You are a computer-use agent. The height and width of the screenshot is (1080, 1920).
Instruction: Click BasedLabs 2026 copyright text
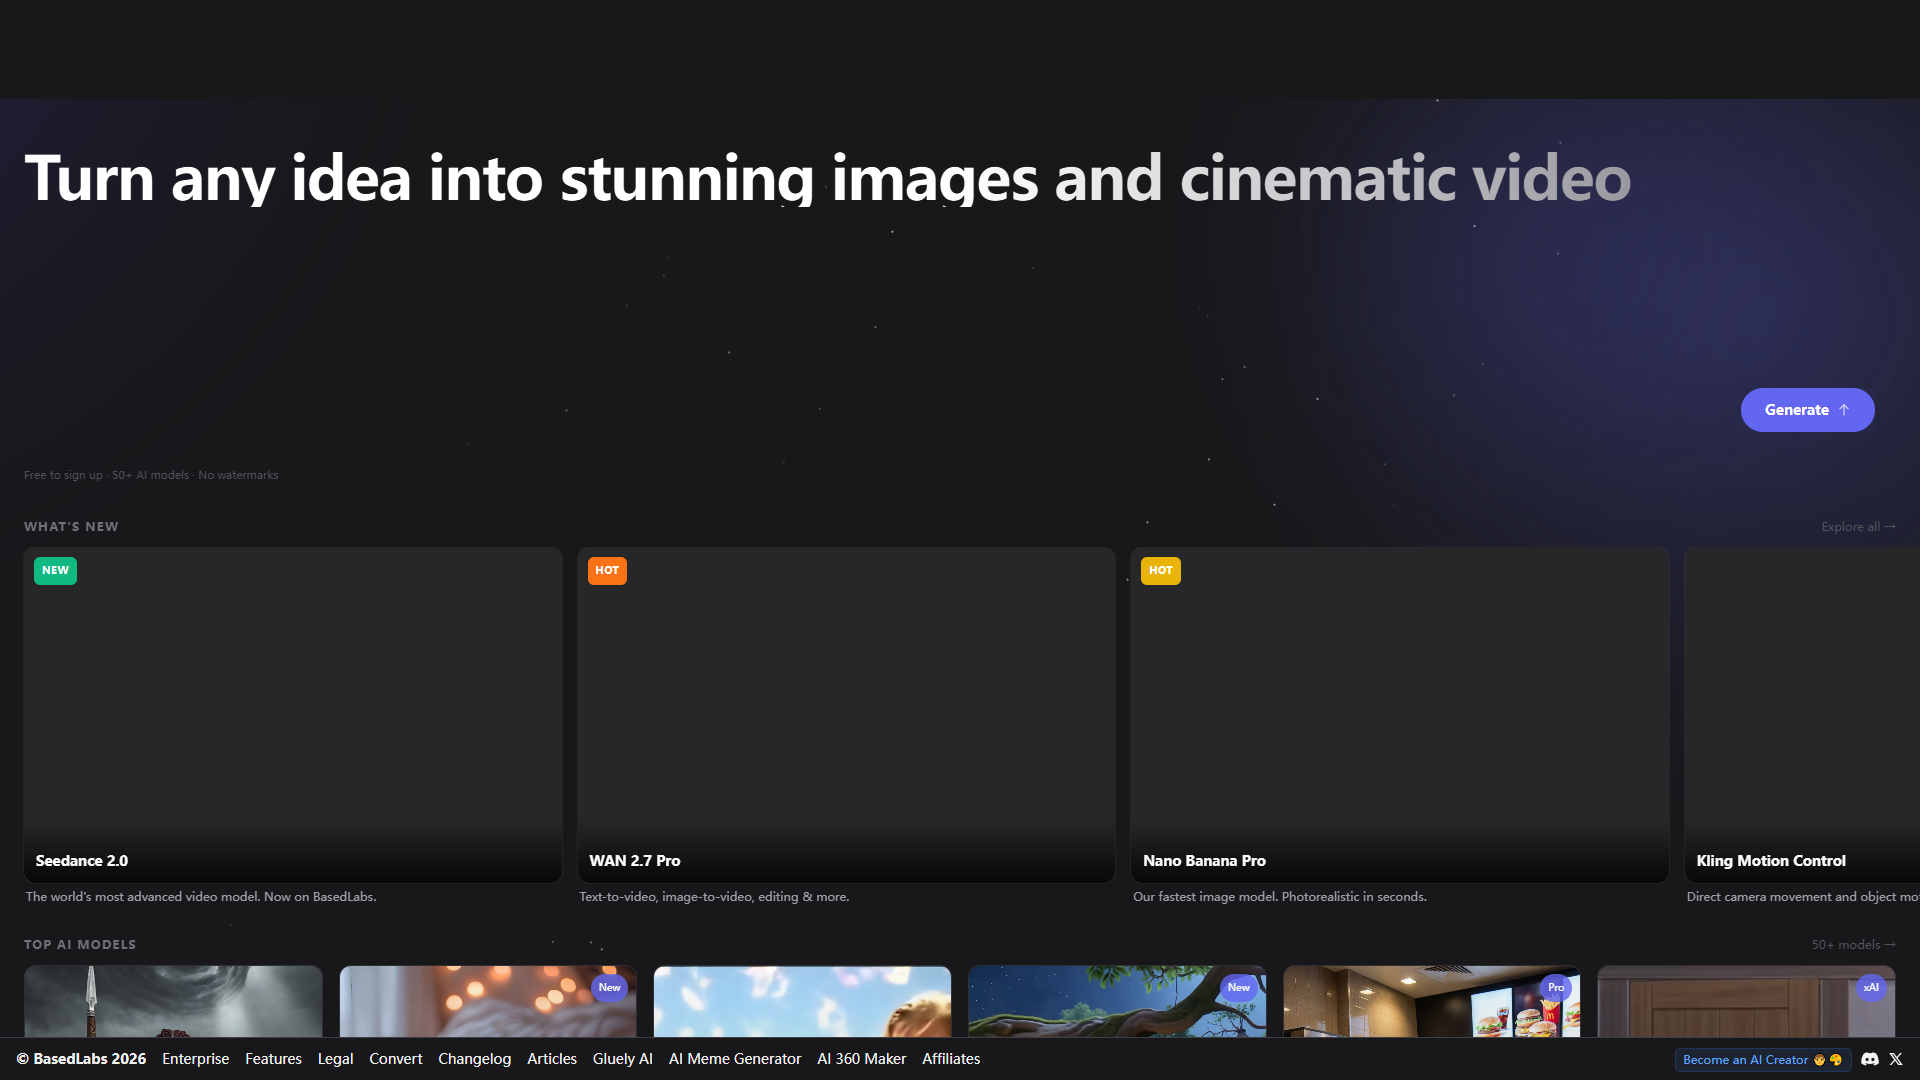(81, 1059)
